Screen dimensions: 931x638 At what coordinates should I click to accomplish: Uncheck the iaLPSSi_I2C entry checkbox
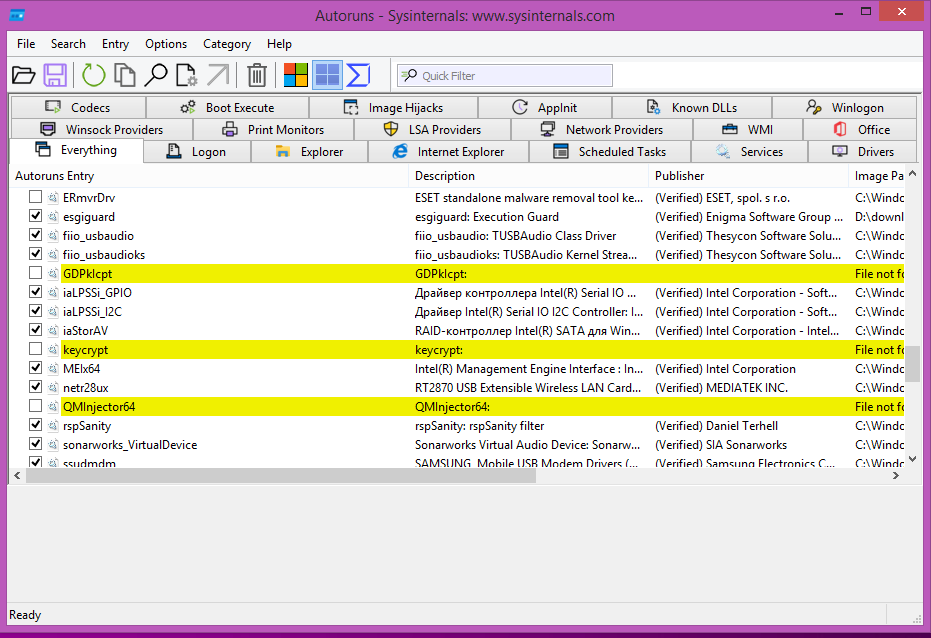36,311
